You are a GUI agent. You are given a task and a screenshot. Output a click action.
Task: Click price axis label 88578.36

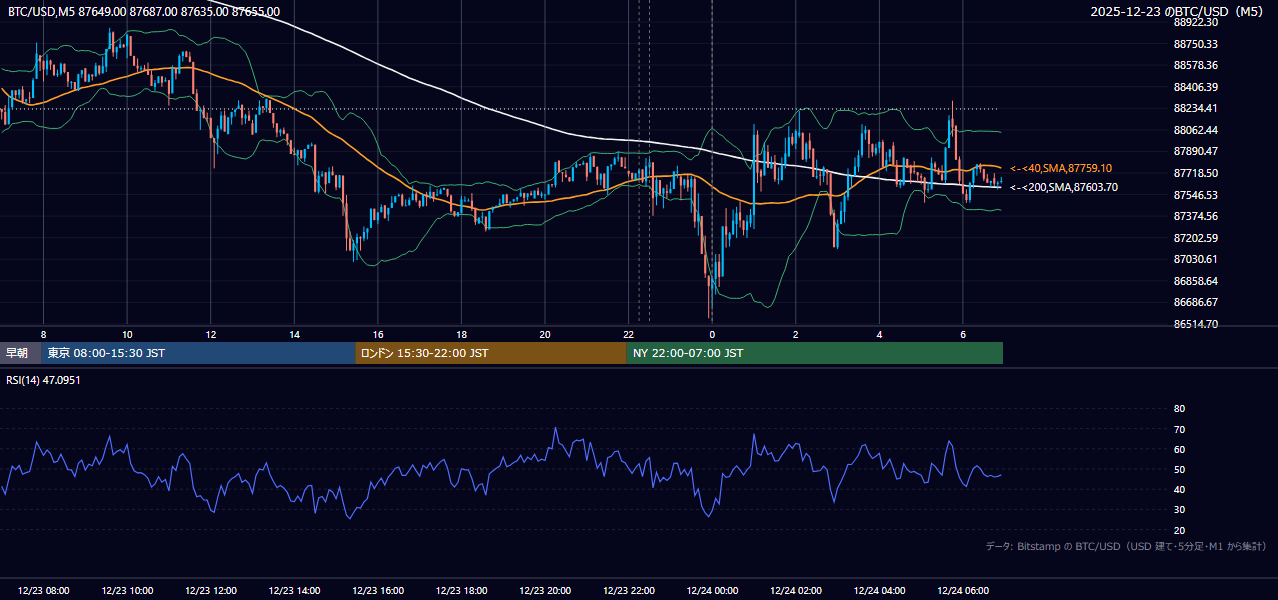1196,65
